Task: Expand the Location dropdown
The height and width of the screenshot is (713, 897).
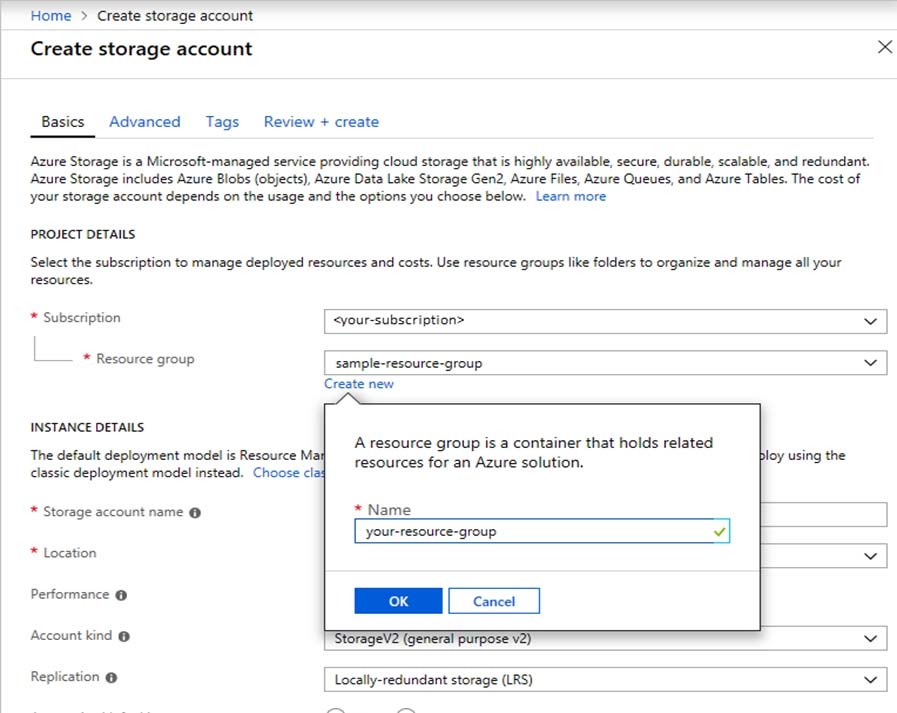Action: tap(870, 556)
